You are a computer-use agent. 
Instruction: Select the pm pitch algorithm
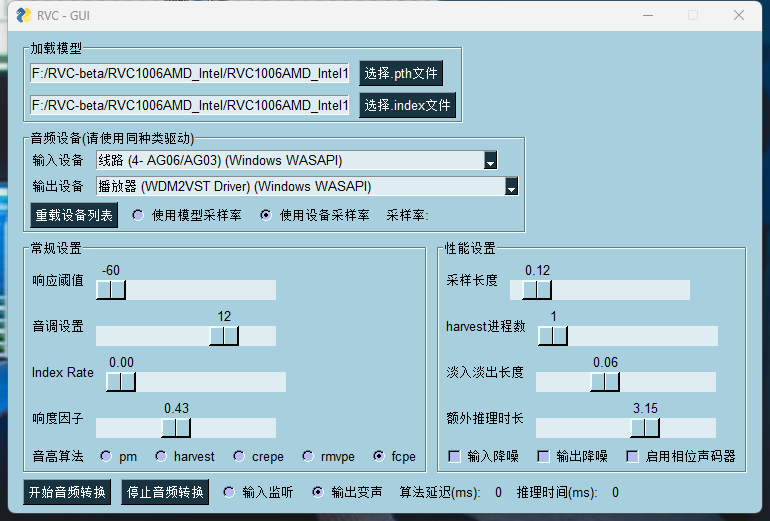coord(106,457)
